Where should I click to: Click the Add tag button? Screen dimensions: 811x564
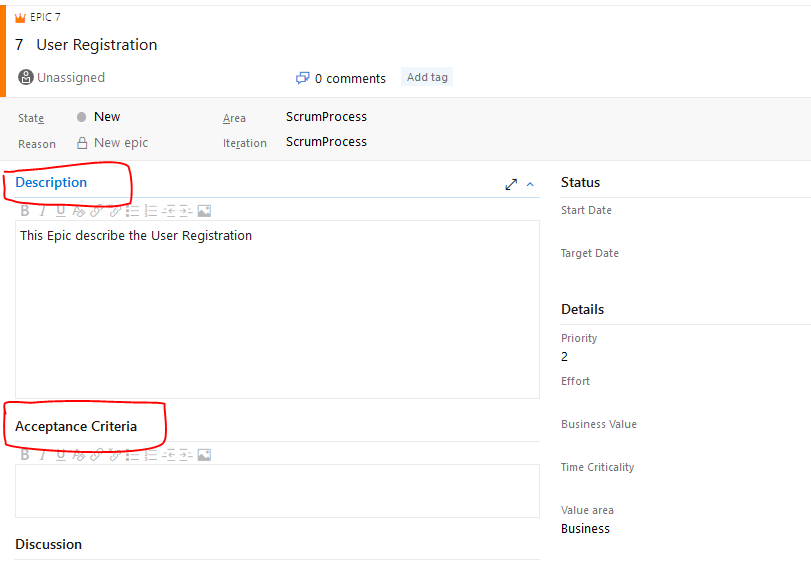point(427,77)
